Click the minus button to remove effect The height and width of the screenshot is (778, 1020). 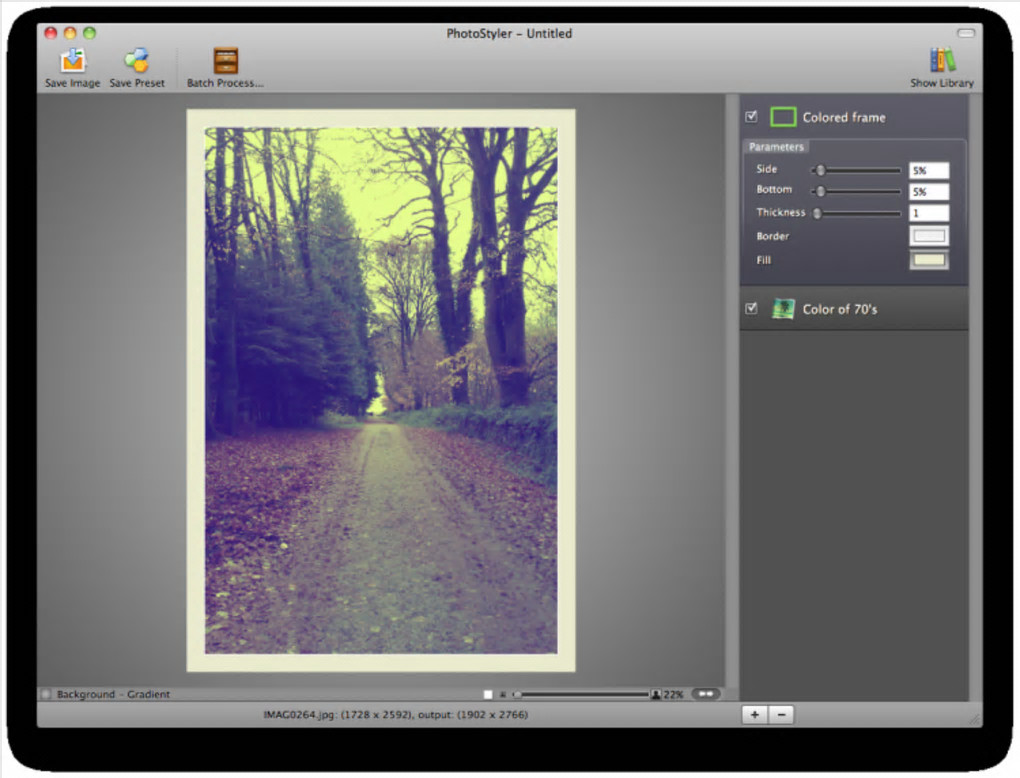(x=781, y=715)
